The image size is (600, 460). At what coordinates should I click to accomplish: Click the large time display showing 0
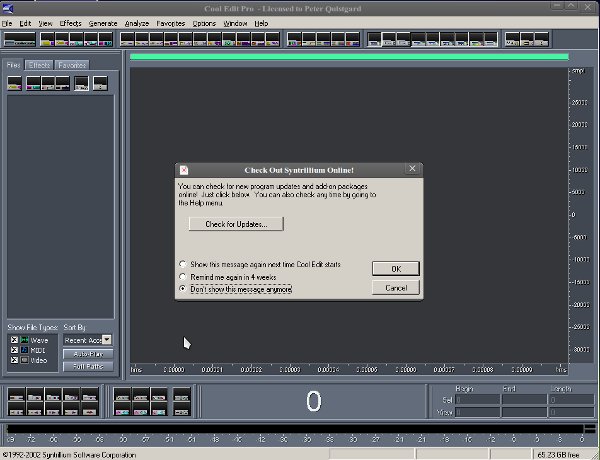[313, 401]
